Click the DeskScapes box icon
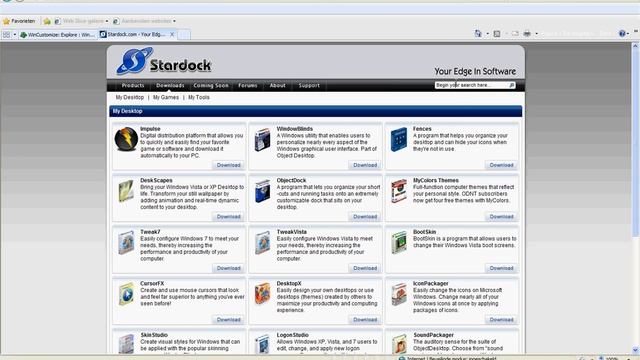This screenshot has width=640, height=360. [126, 191]
